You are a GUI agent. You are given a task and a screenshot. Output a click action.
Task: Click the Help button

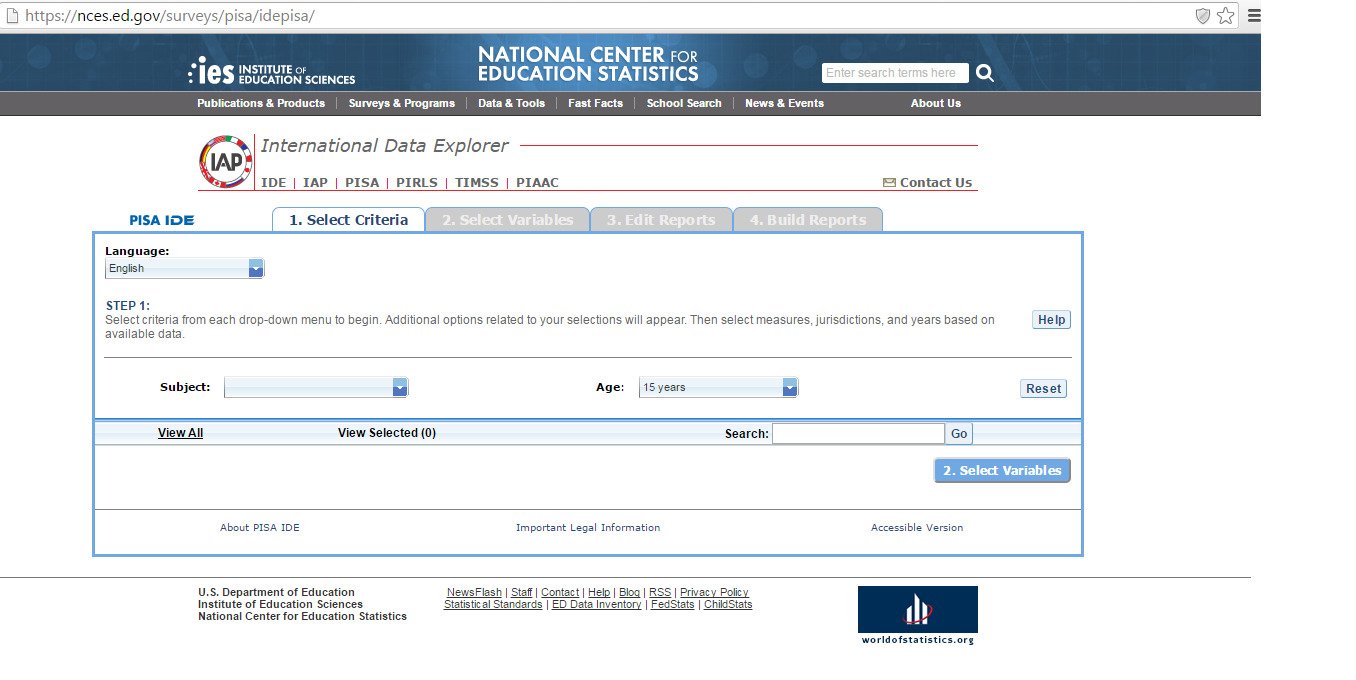tap(1051, 320)
